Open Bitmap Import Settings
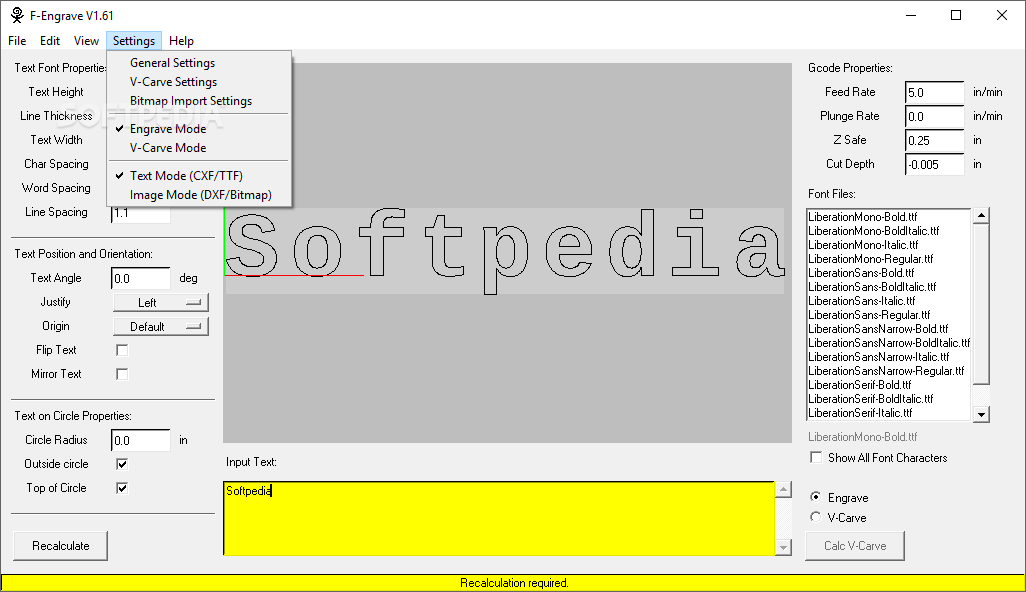Image resolution: width=1026 pixels, height=592 pixels. 200,101
